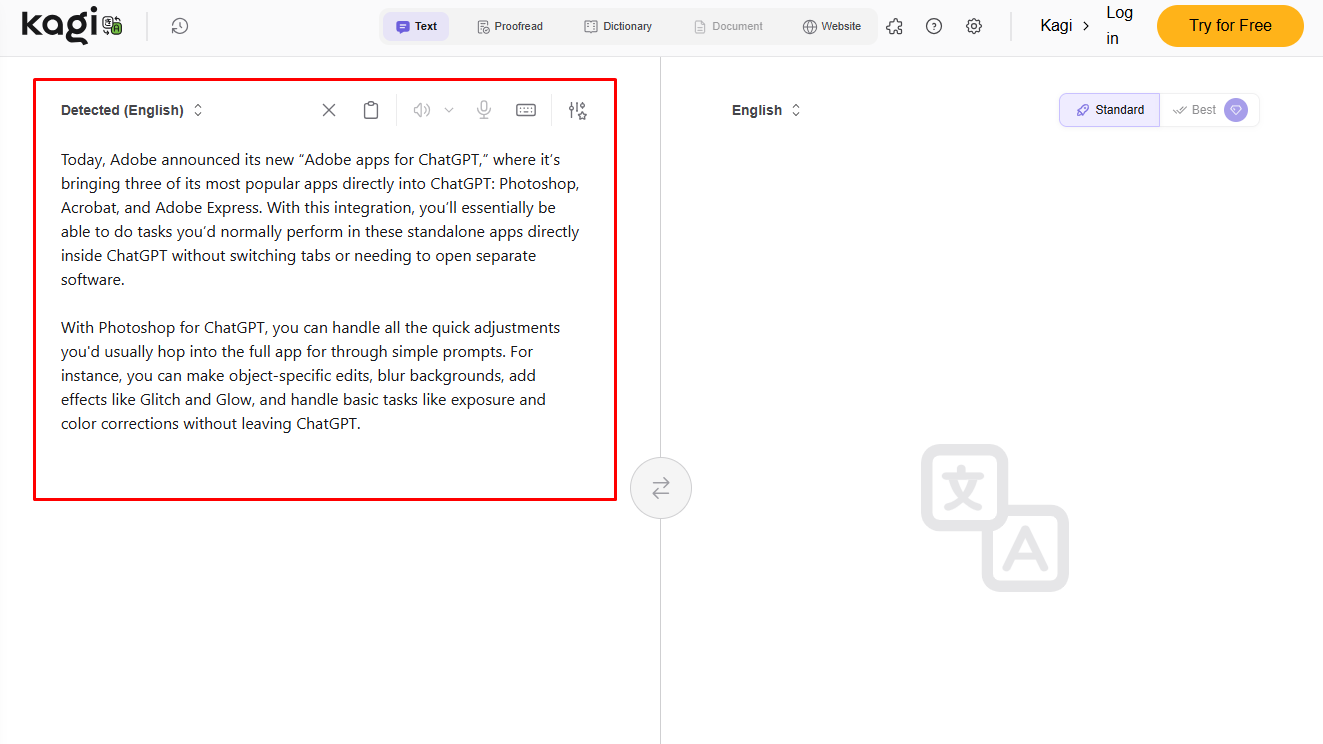
Task: Paste text from clipboard icon
Action: 371,110
